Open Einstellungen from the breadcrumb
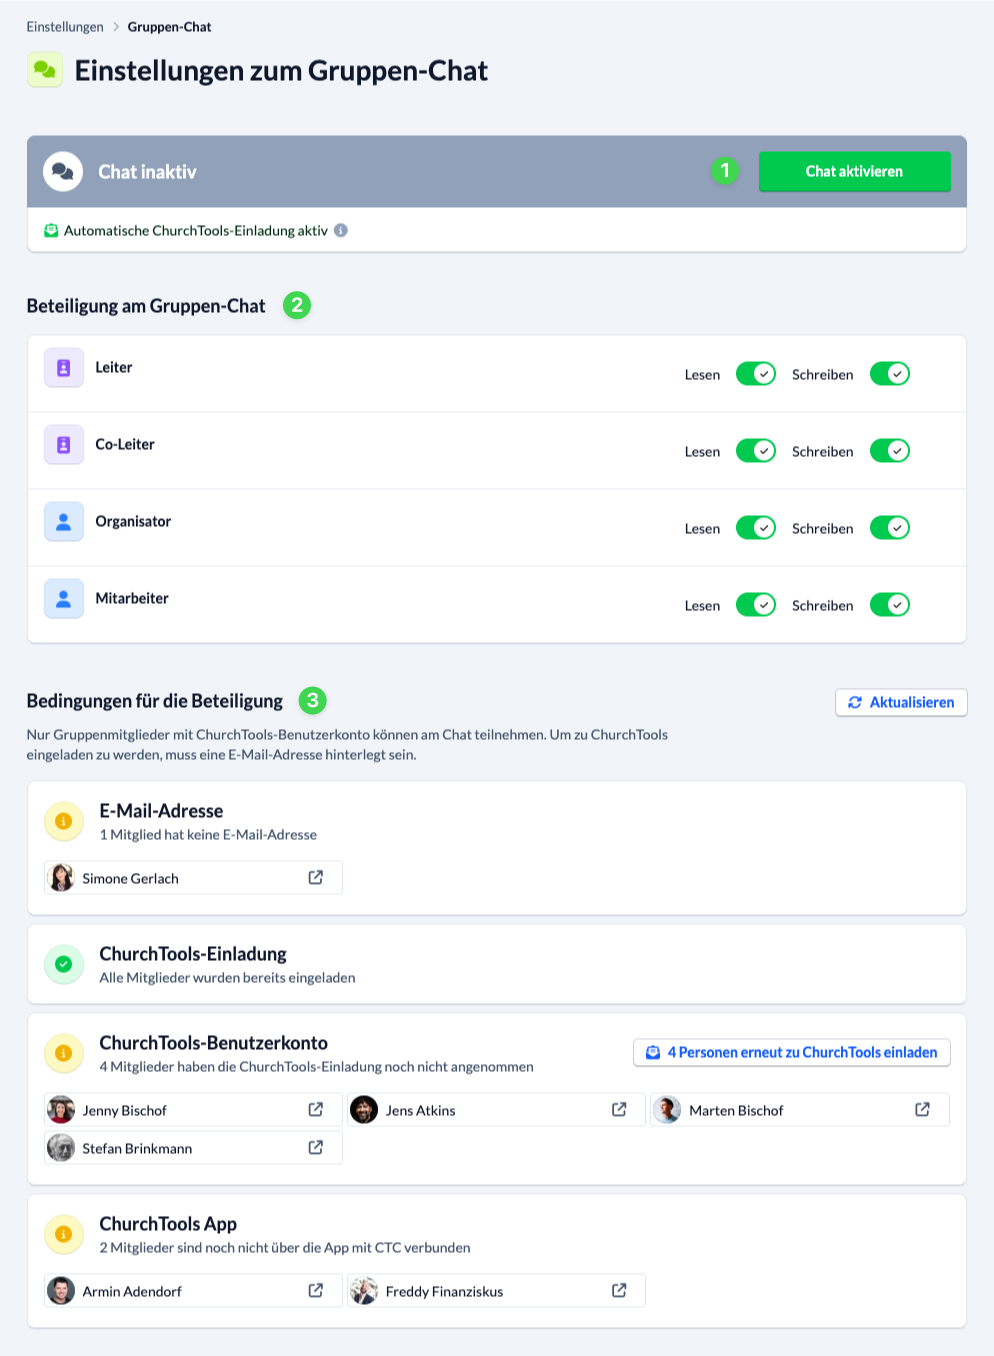 [64, 27]
